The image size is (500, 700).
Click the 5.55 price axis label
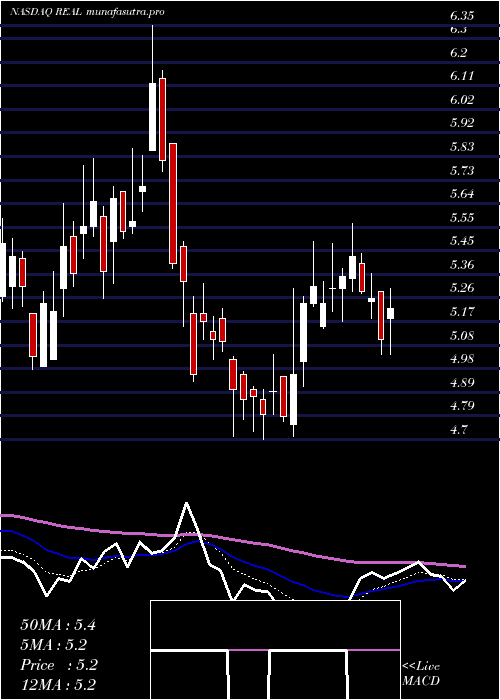[x=462, y=217]
